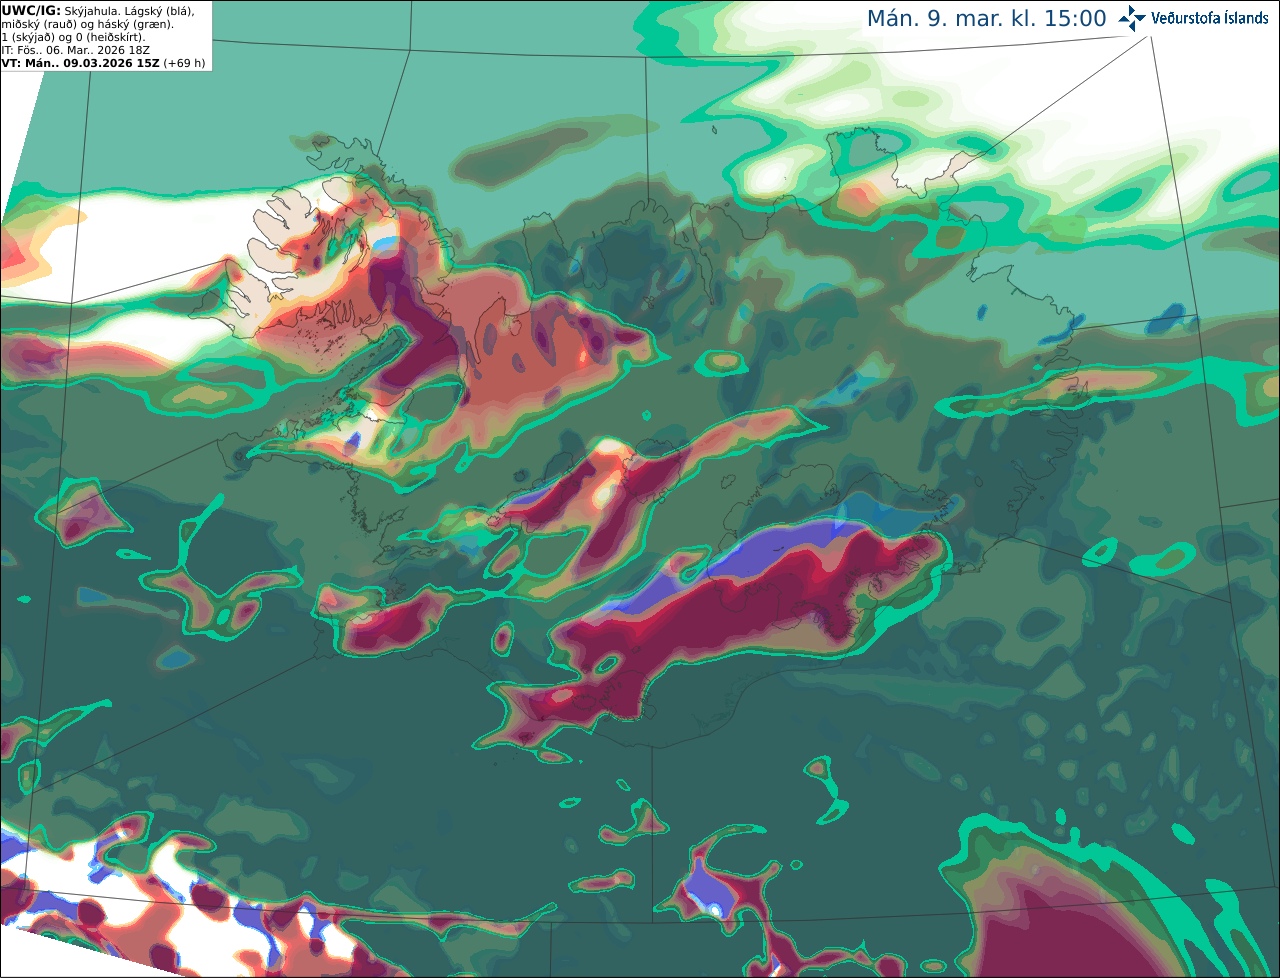This screenshot has width=1280, height=978.
Task: Click the 'VT: Mán.. 09.03.2026 15Z (+69 h)' line
Action: (x=104, y=63)
